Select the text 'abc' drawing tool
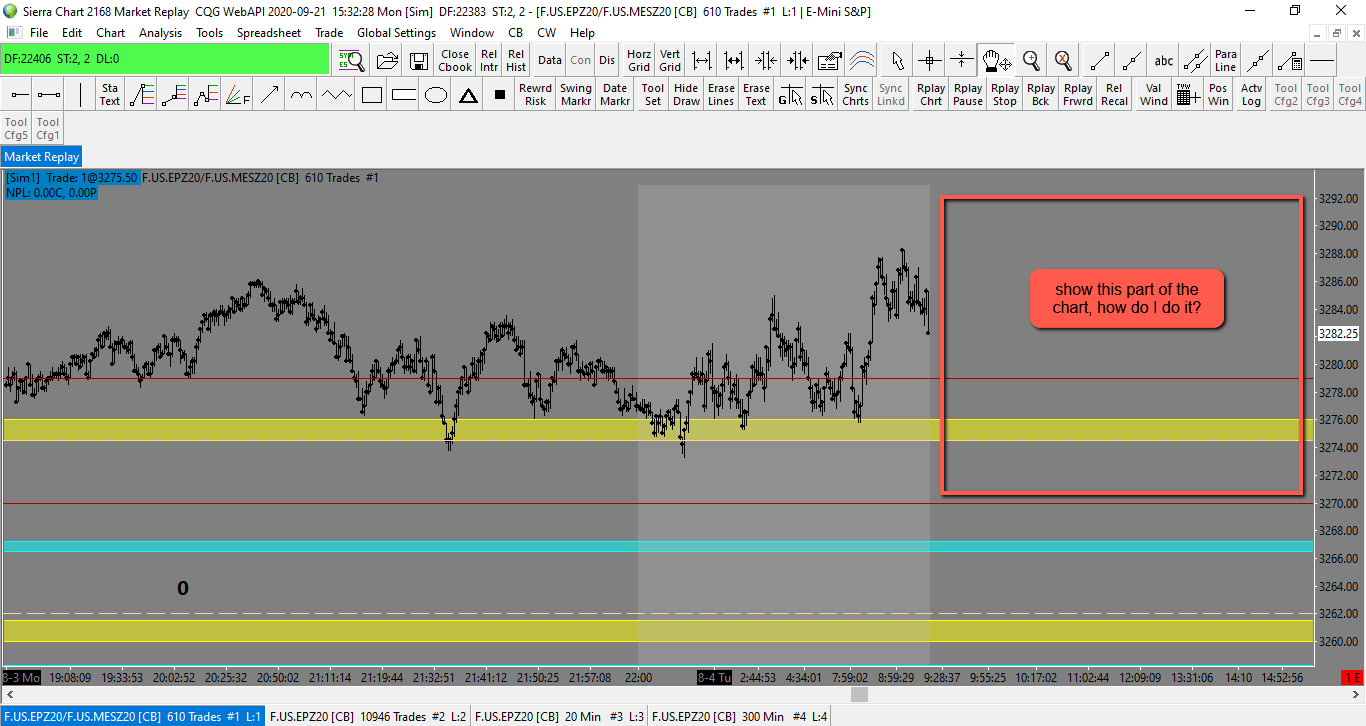 coord(1164,60)
